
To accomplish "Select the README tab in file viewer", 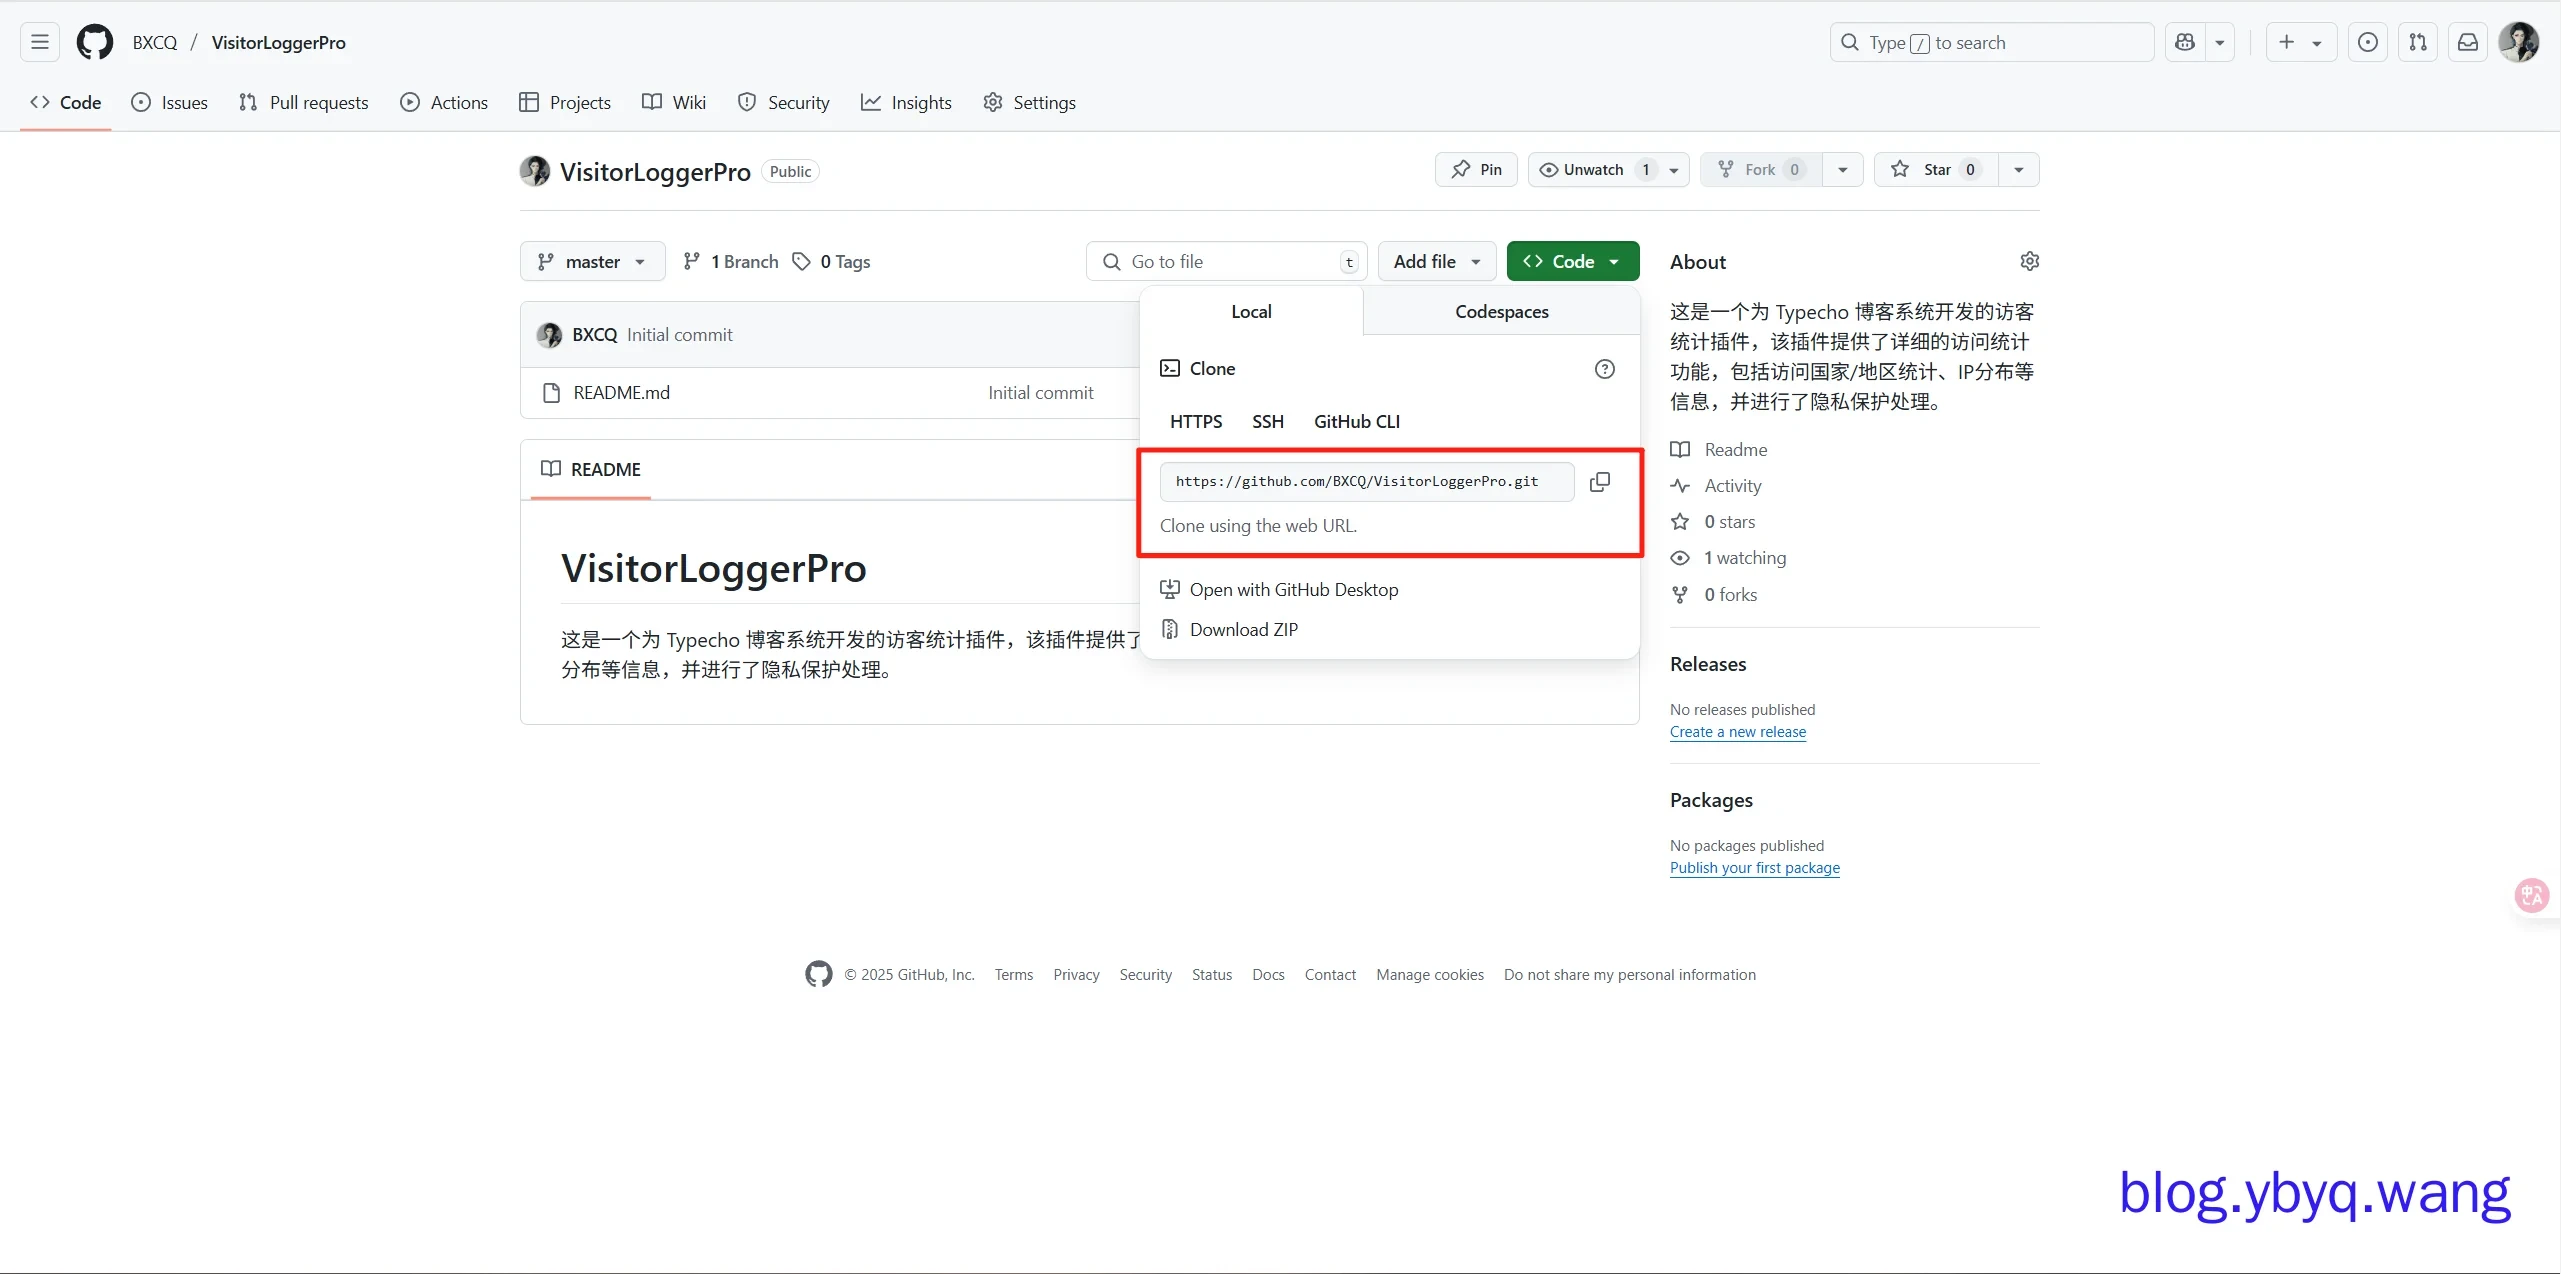I will pos(591,469).
